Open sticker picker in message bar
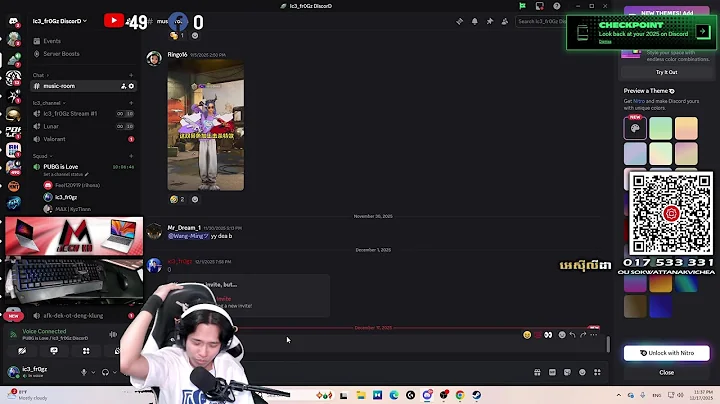720x404 pixels. tap(568, 372)
